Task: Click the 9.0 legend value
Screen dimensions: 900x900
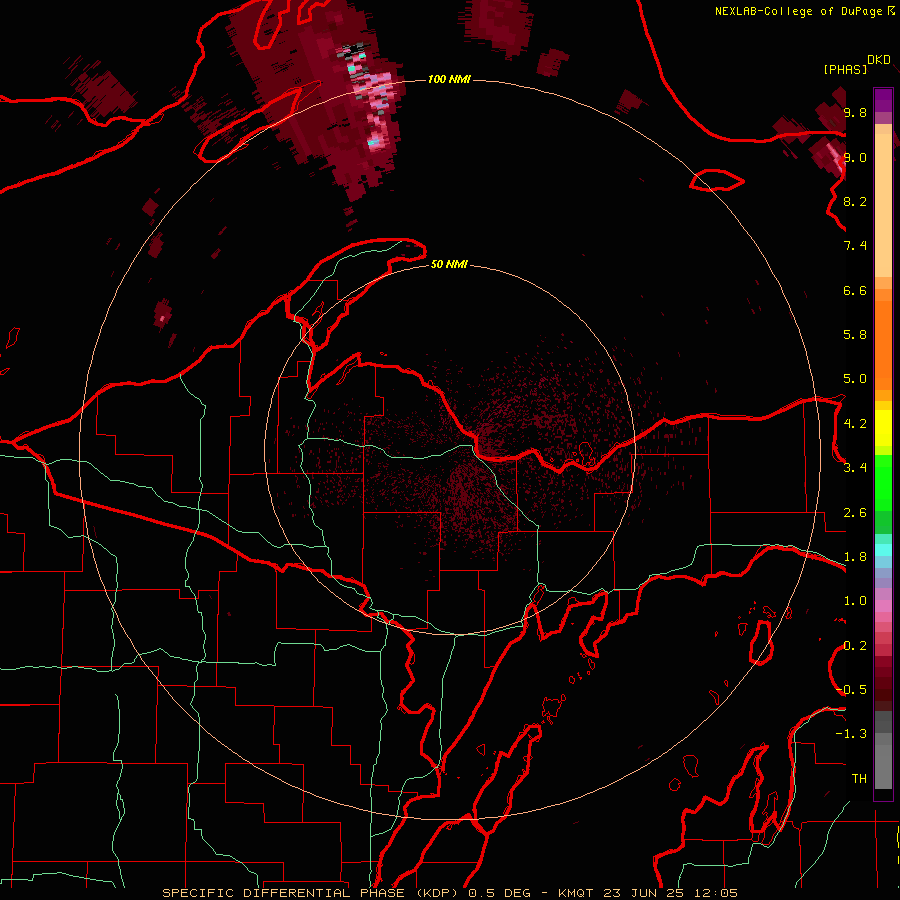Action: pyautogui.click(x=855, y=157)
